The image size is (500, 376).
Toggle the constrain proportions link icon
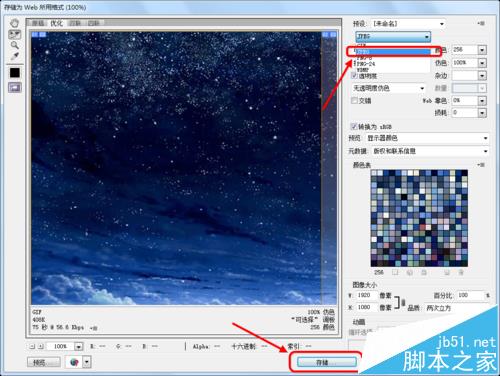tap(403, 302)
